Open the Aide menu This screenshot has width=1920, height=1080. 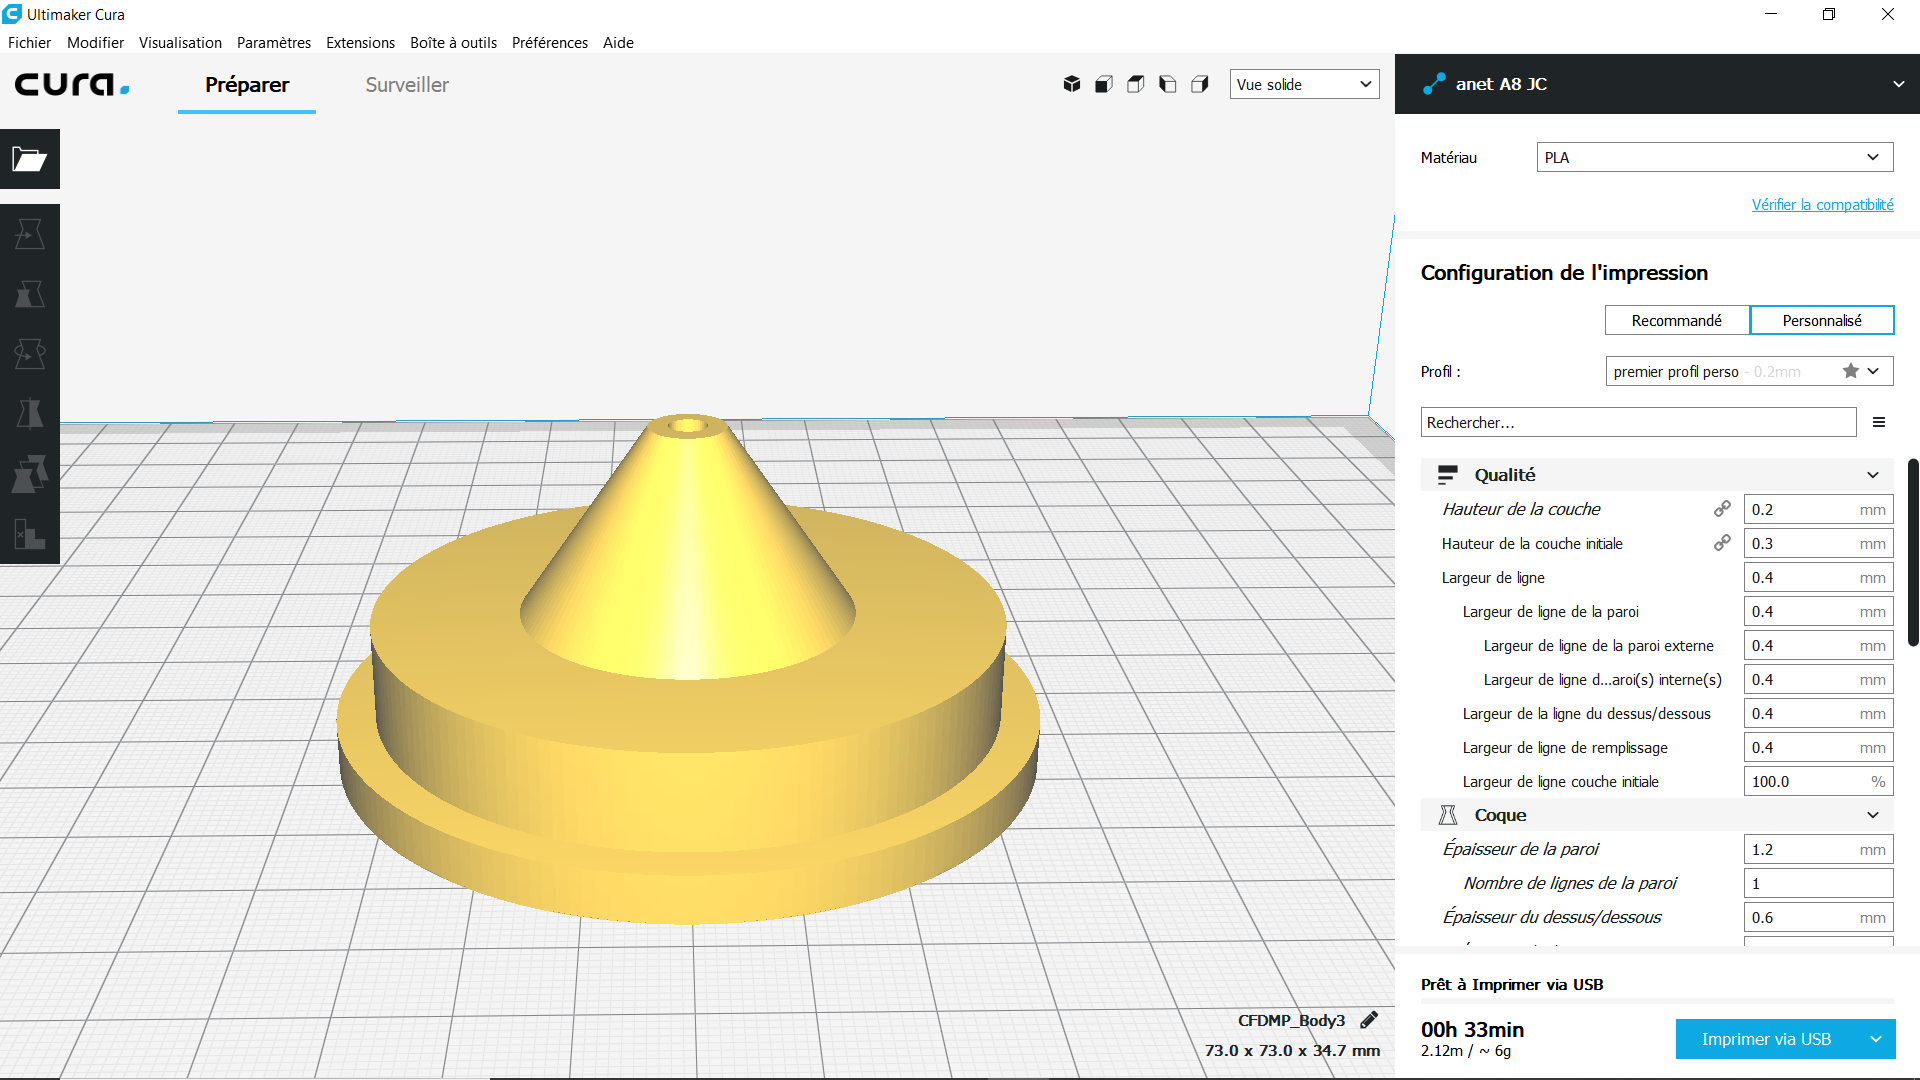pyautogui.click(x=618, y=42)
